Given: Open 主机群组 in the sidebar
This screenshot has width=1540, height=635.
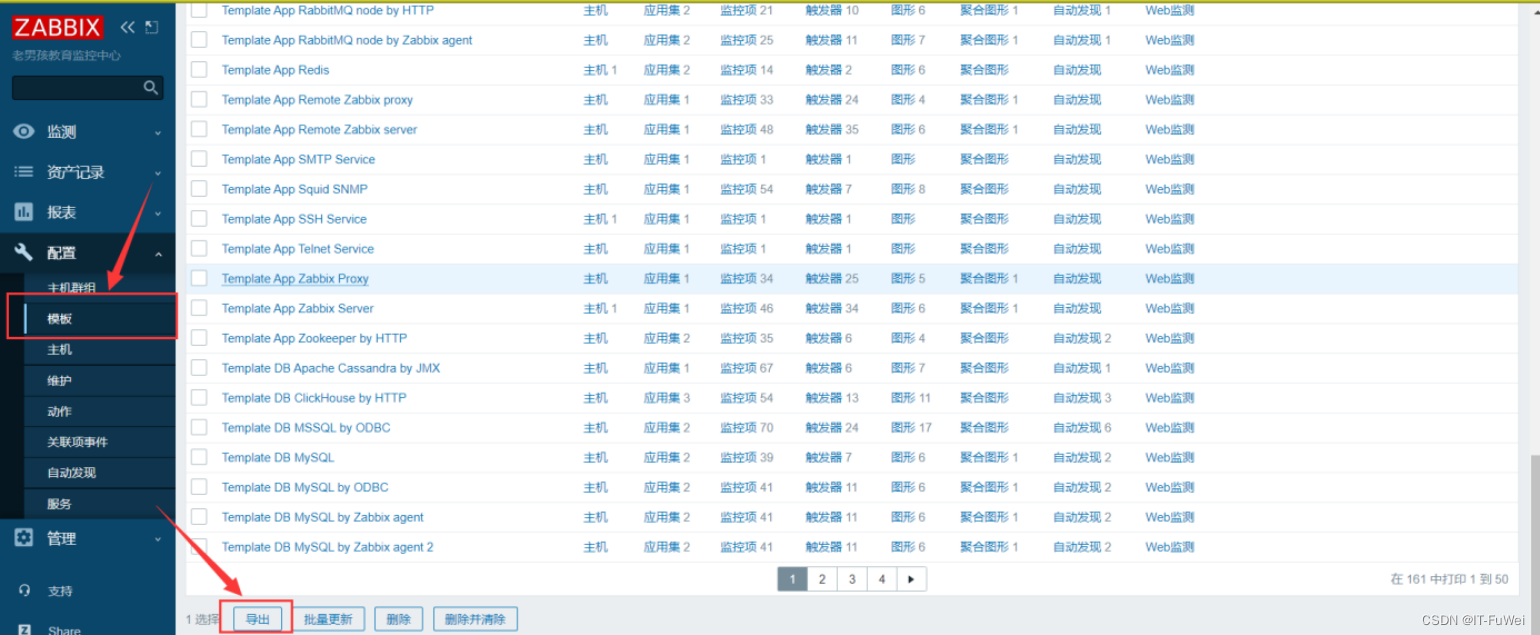Looking at the screenshot, I should point(72,287).
